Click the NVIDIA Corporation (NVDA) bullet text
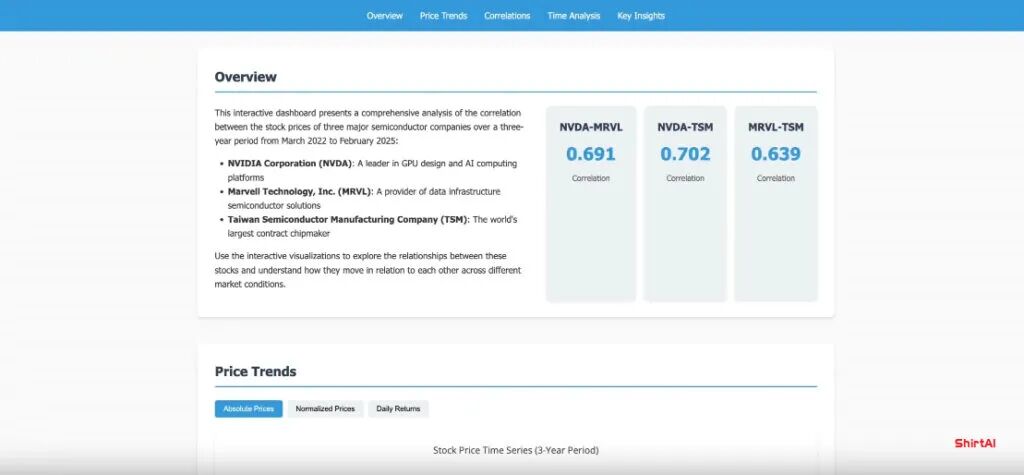Viewport: 1024px width, 475px height. coord(289,163)
